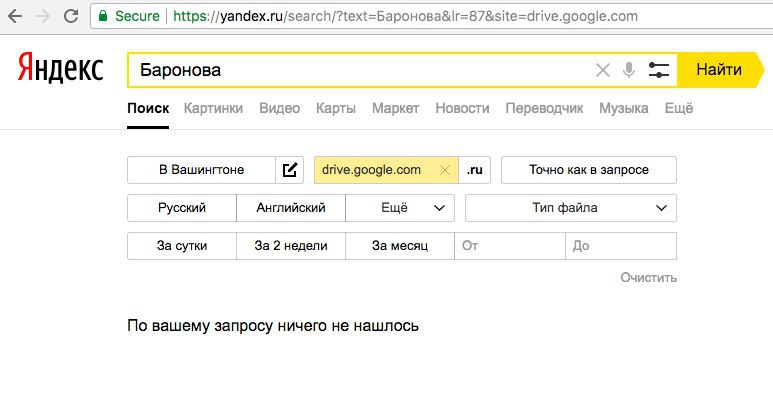Toggle the .ru domain filter
Viewport: 773px width, 408px height.
pos(474,170)
